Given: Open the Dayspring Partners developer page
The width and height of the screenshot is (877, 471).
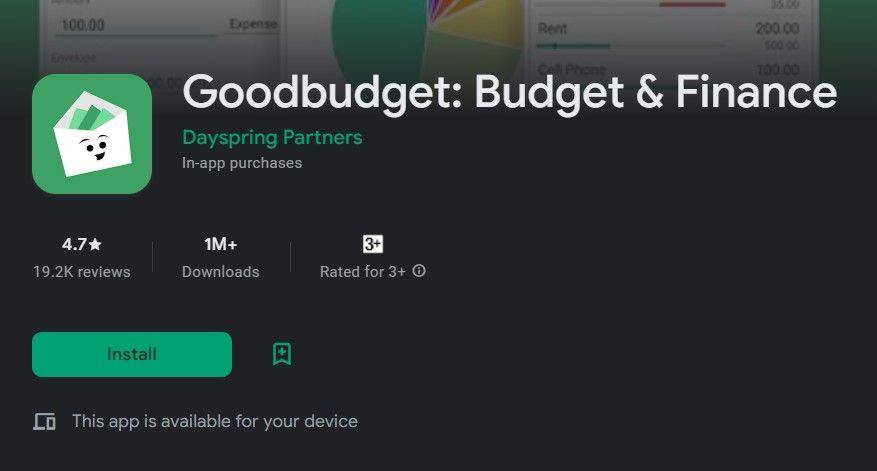Looking at the screenshot, I should [272, 138].
